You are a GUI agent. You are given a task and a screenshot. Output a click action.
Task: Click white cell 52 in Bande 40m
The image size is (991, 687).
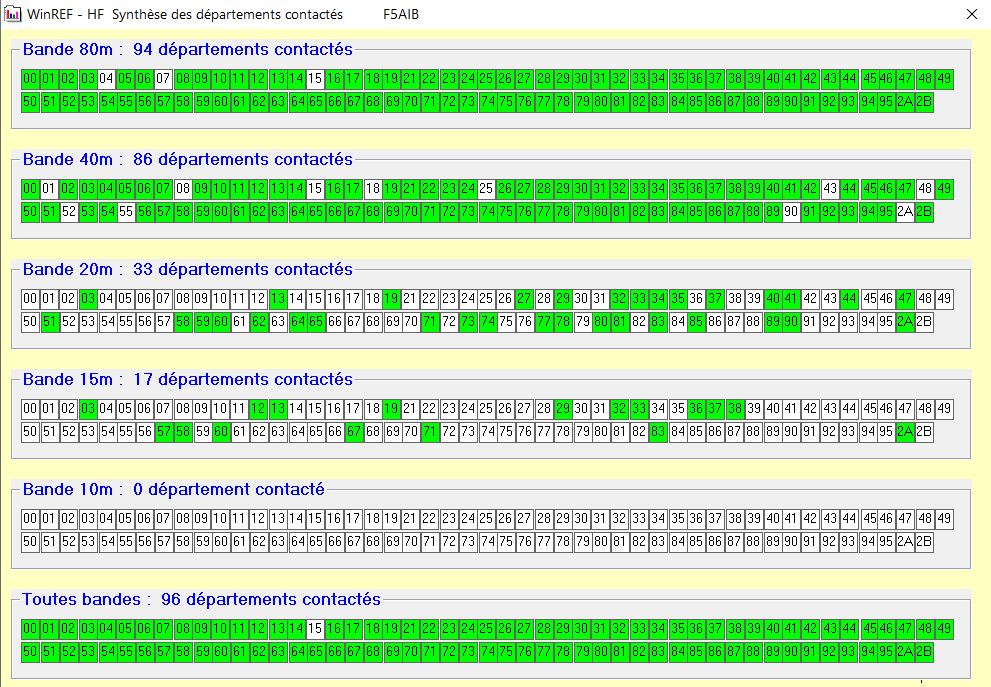(x=69, y=211)
